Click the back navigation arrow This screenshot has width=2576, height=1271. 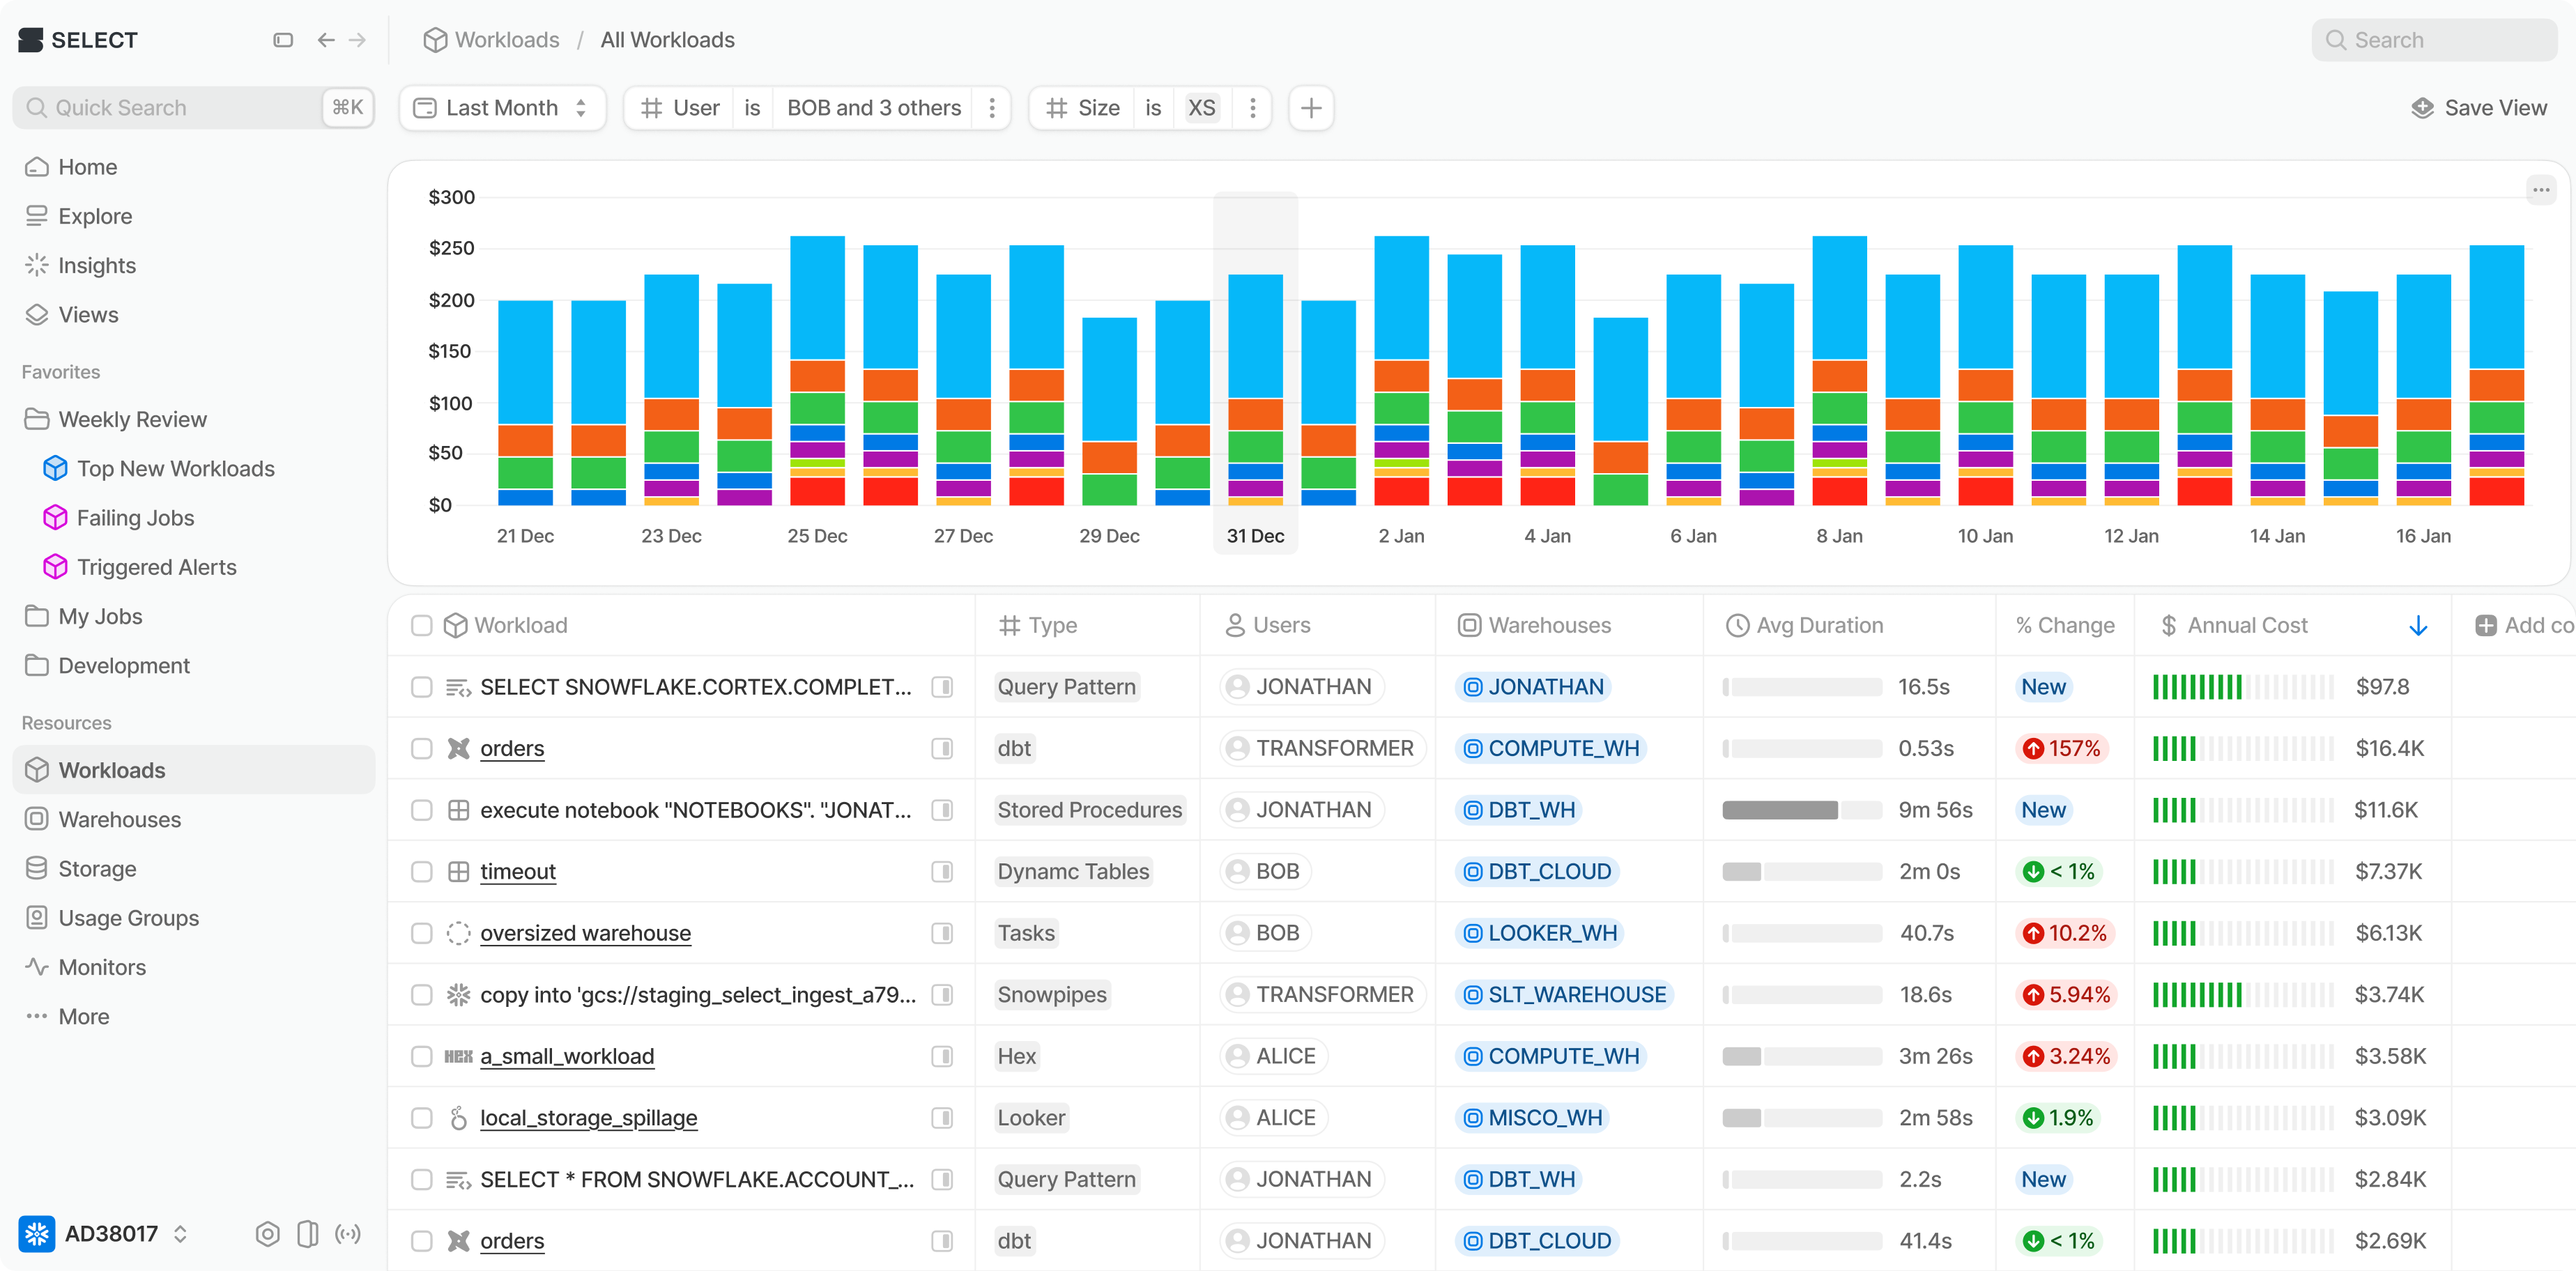point(325,40)
